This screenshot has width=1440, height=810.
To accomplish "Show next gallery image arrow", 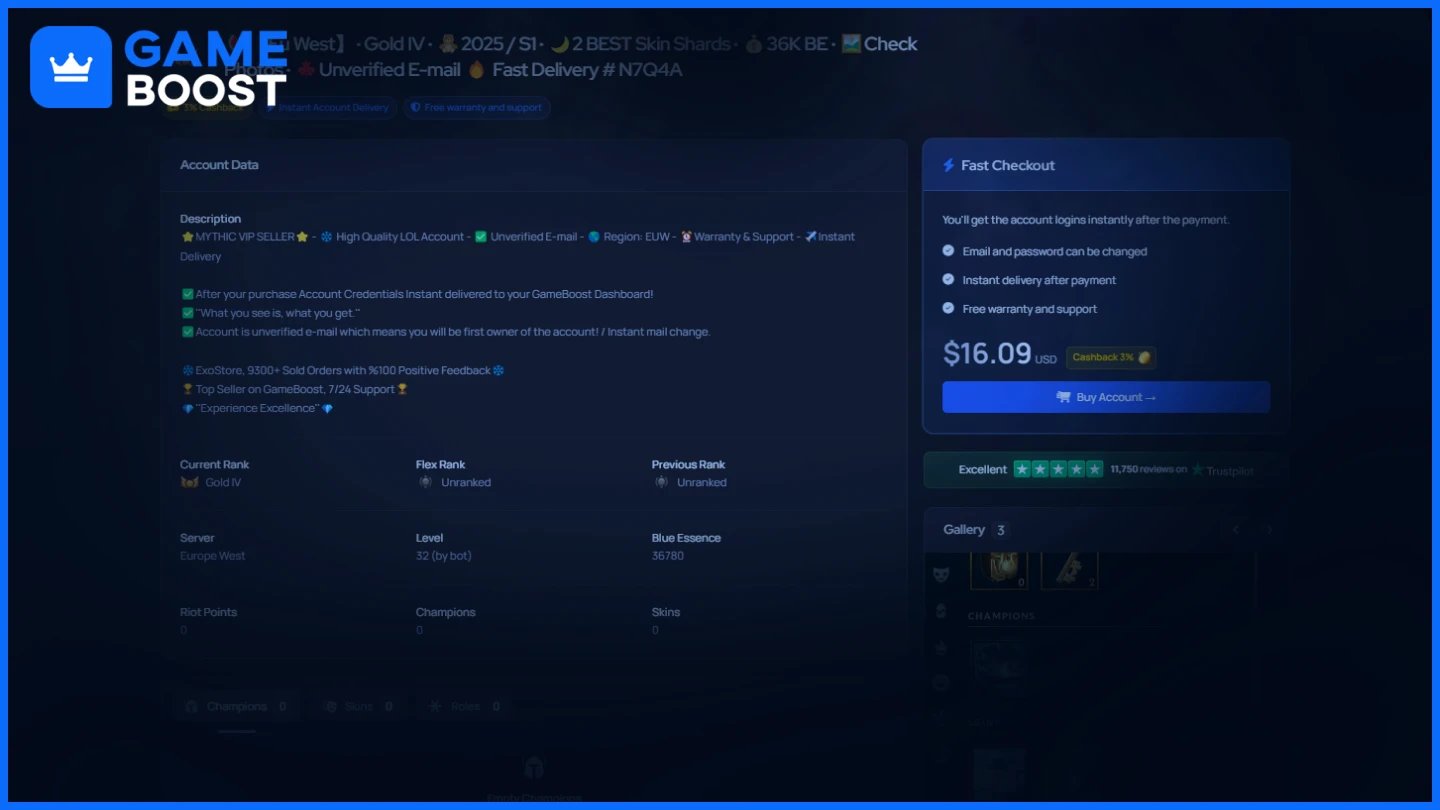I will (1269, 530).
